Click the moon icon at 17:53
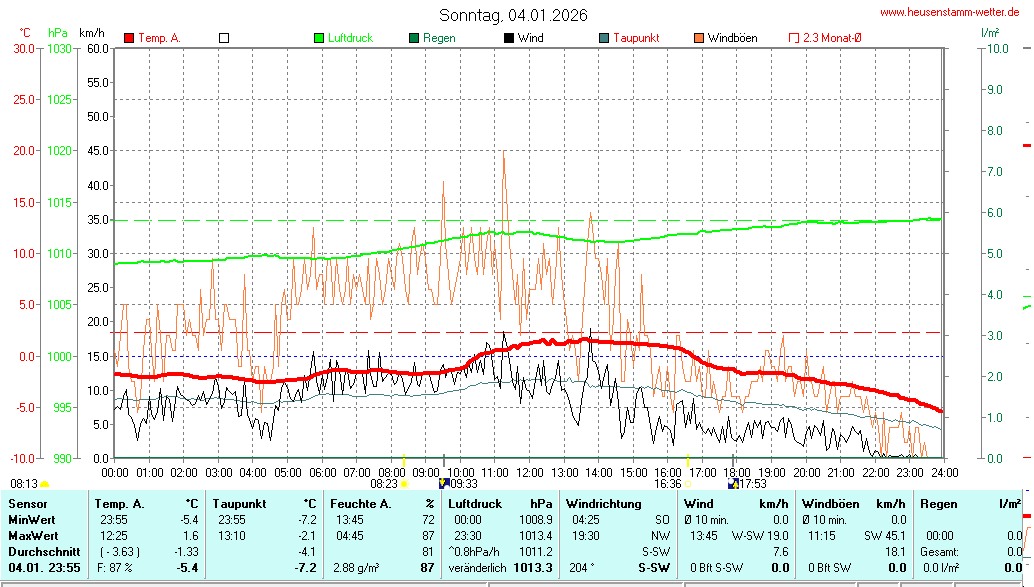The width and height of the screenshot is (1034, 587). point(733,484)
